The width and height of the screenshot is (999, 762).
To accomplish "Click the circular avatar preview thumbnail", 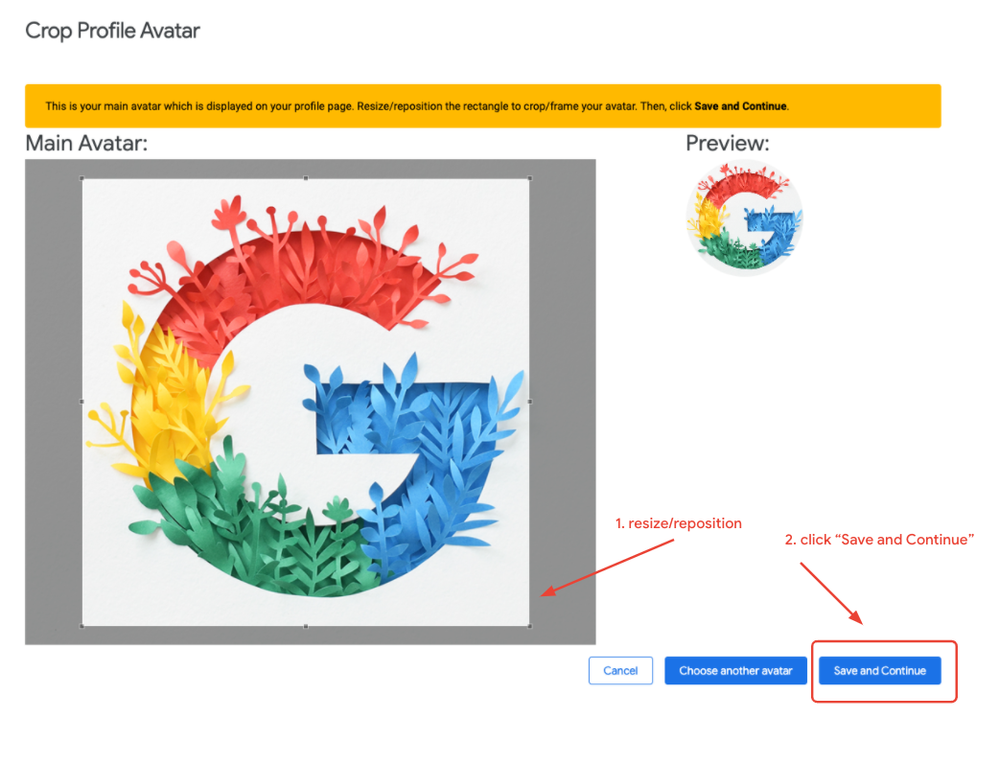I will pos(744,218).
